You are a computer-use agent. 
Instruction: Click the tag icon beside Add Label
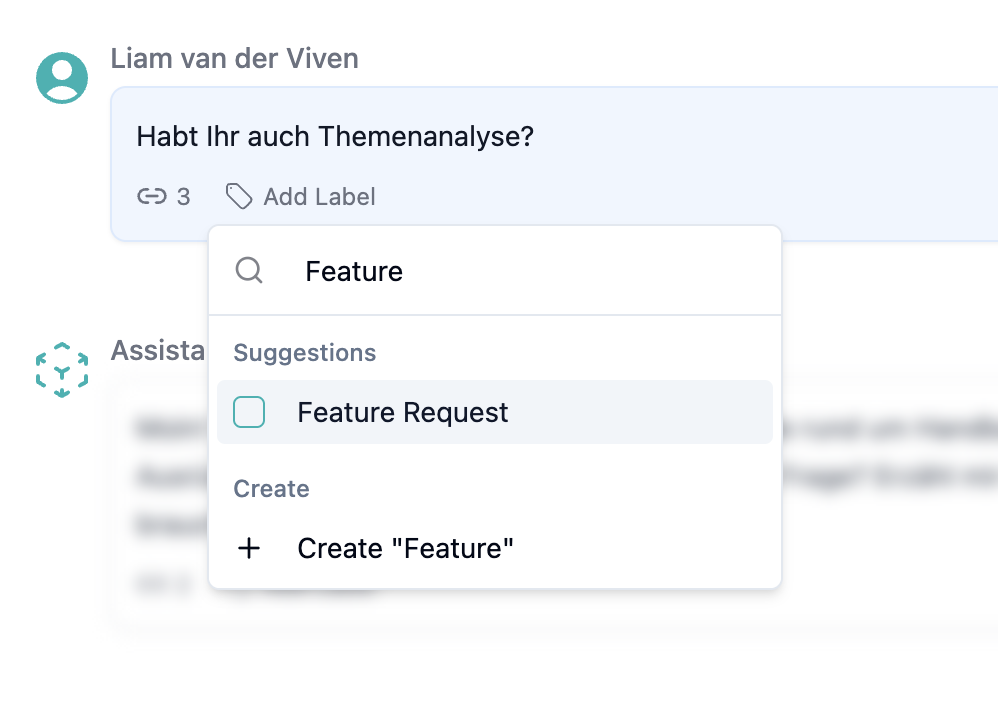240,197
